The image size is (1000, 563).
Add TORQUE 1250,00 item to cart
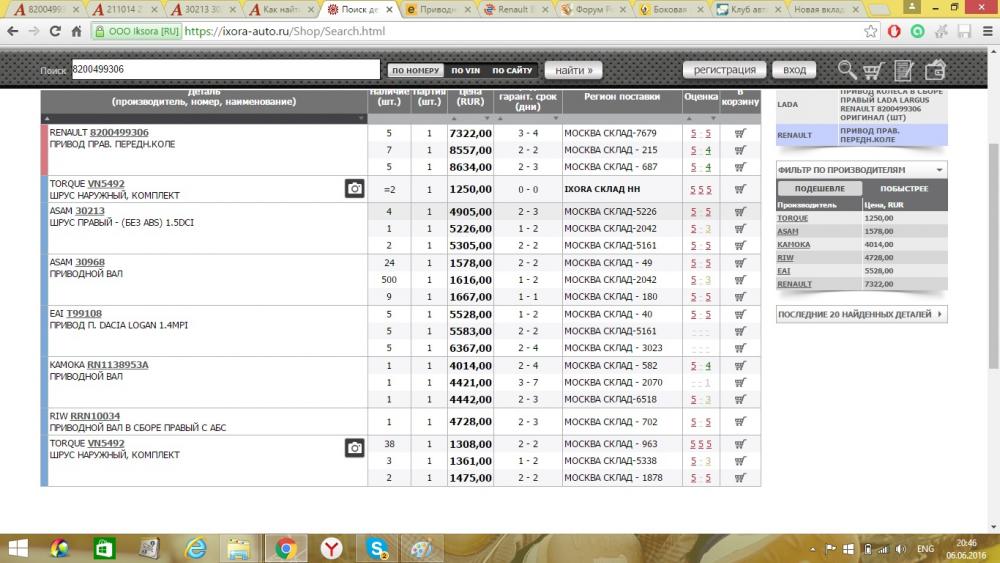(740, 189)
